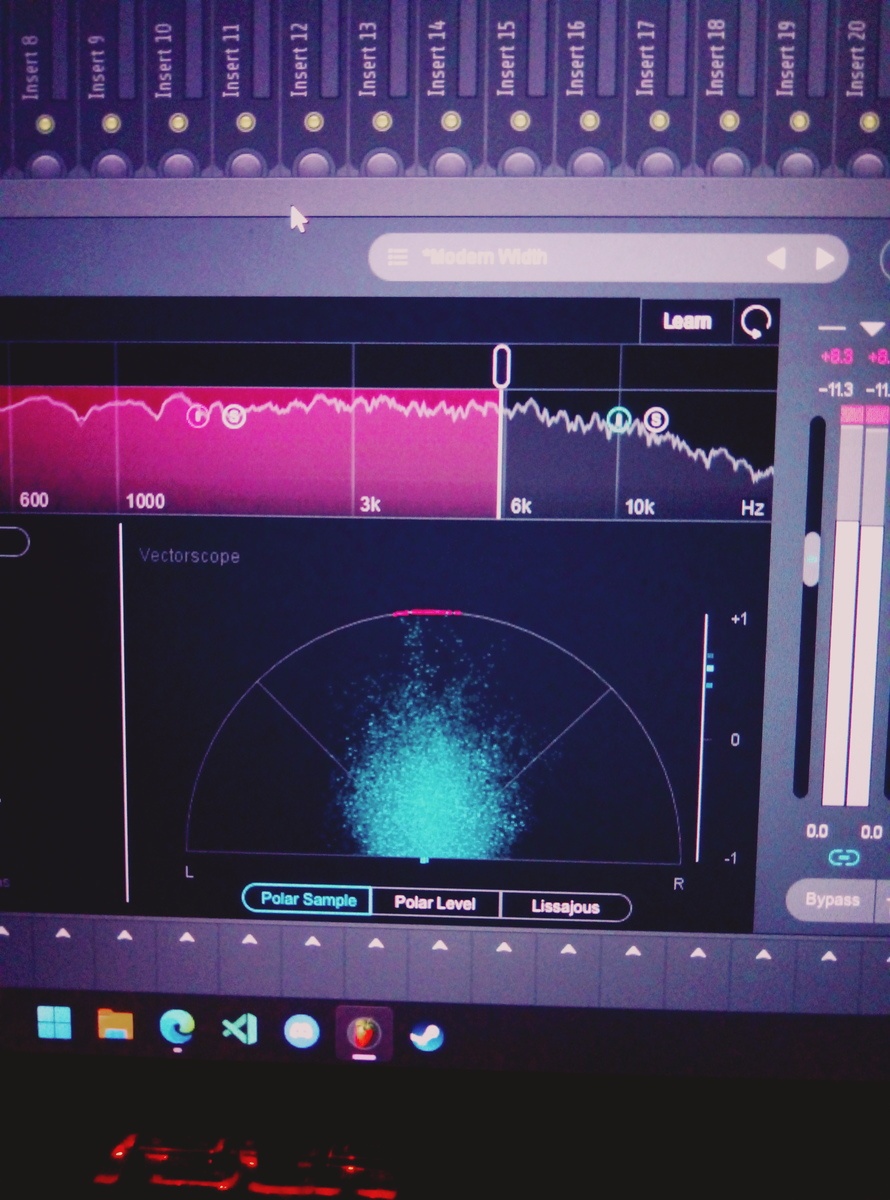Open the Windows Start menu
This screenshot has width=890, height=1200.
click(x=54, y=1023)
